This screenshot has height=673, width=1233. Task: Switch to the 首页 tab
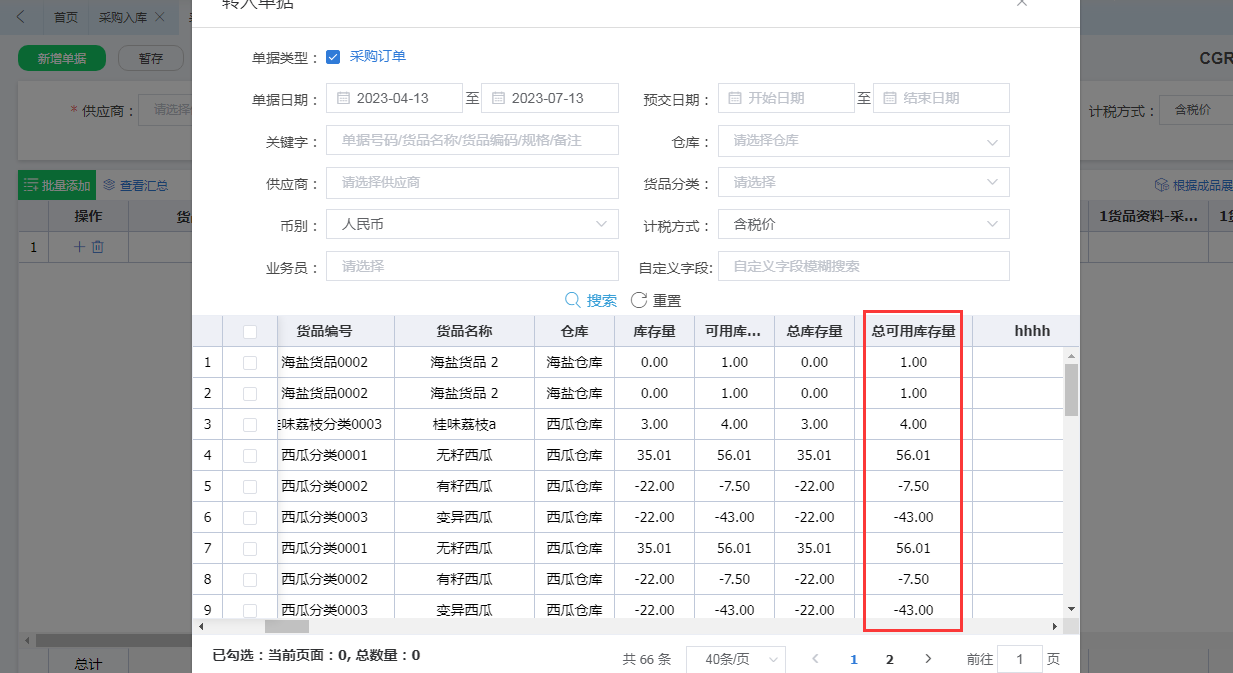(65, 18)
